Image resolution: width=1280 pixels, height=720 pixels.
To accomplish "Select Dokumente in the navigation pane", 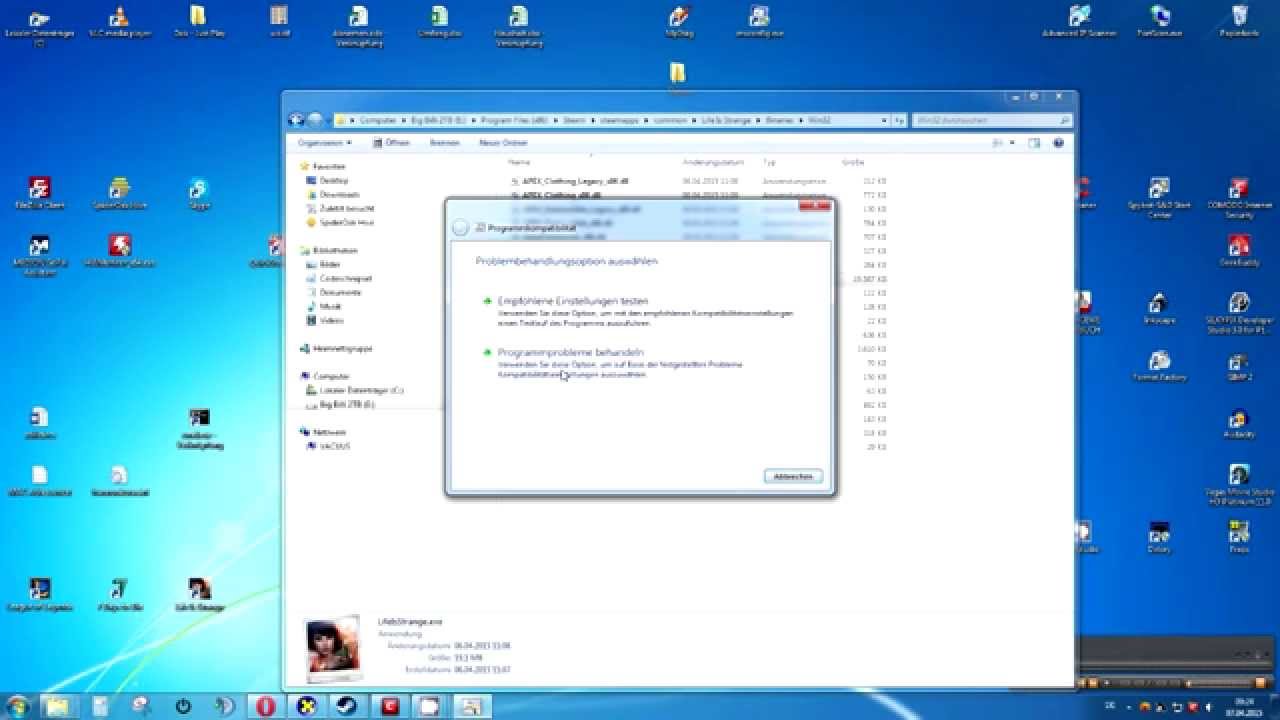I will tap(339, 292).
